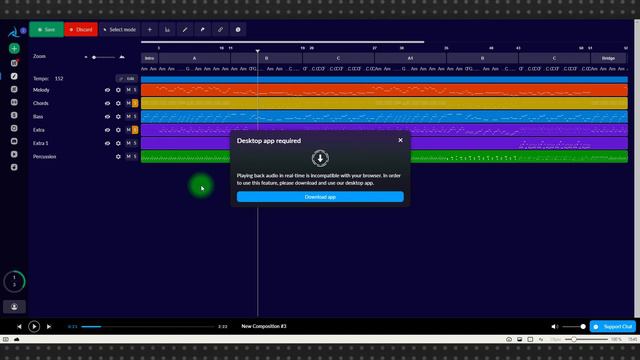Image resolution: width=640 pixels, height=360 pixels.
Task: Adjust the volume slider handle
Action: click(583, 327)
